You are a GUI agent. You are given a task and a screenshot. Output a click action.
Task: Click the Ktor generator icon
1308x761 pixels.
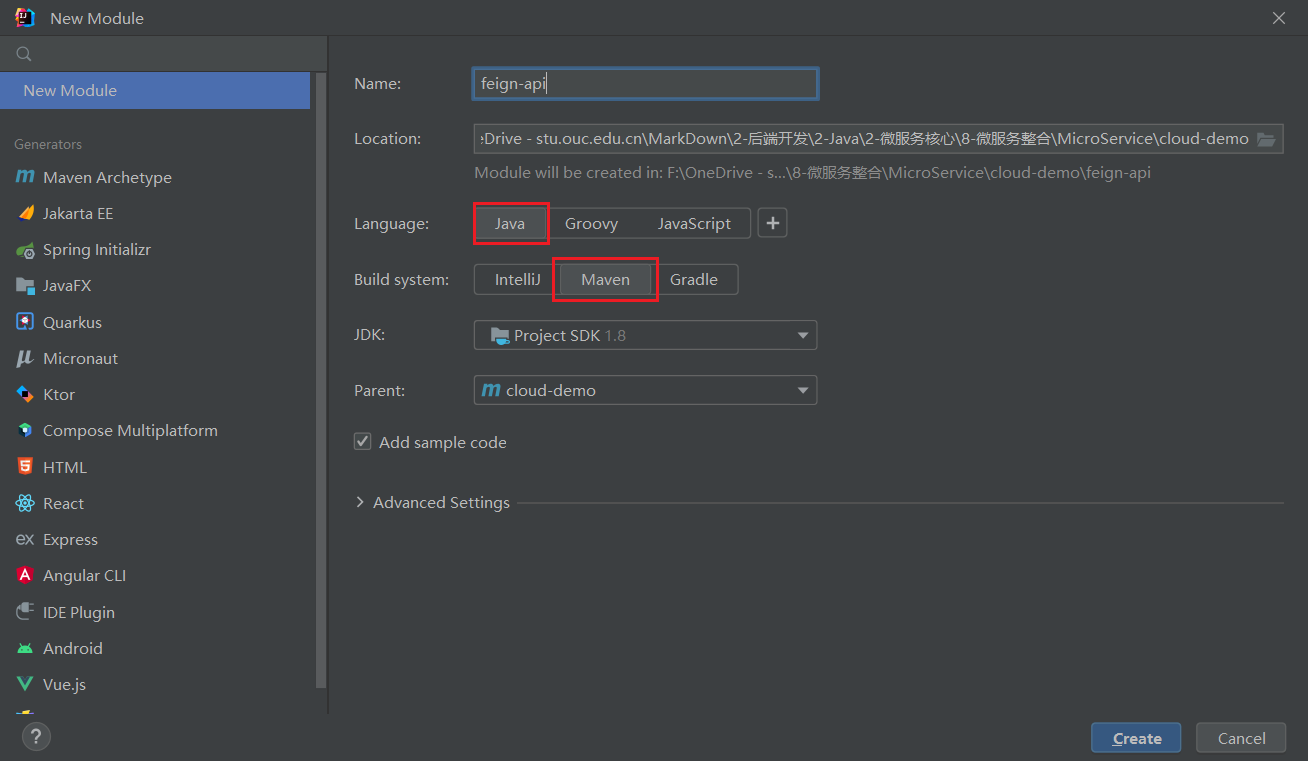point(25,394)
